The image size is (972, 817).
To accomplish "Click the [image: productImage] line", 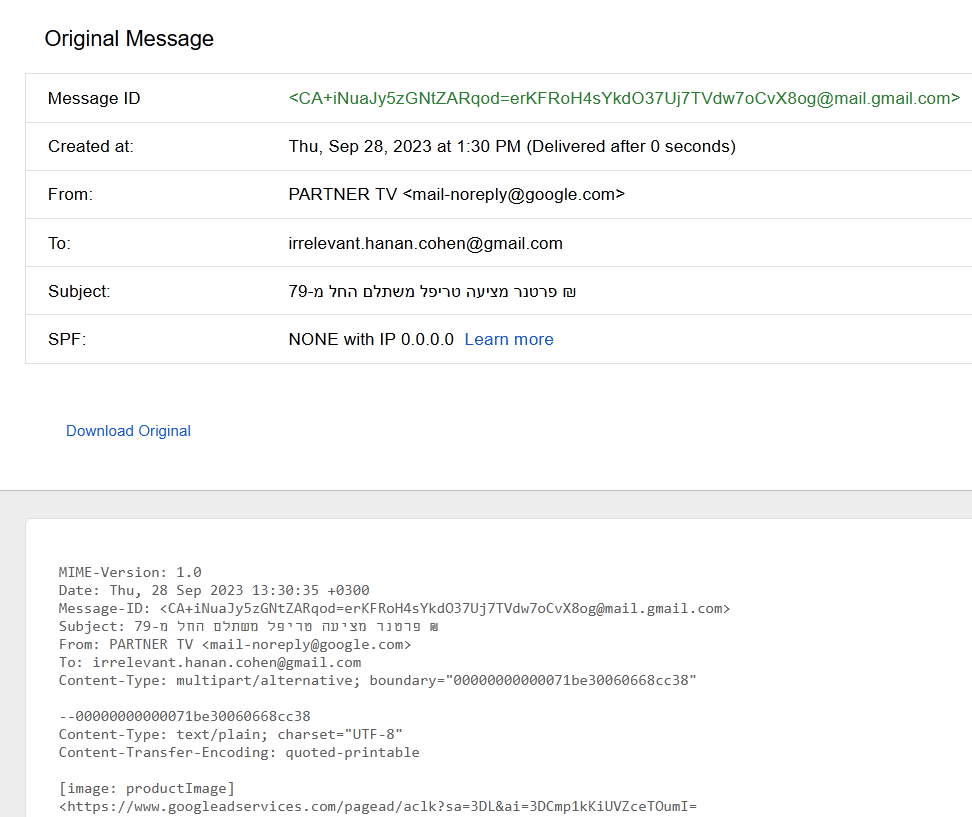I will 147,788.
